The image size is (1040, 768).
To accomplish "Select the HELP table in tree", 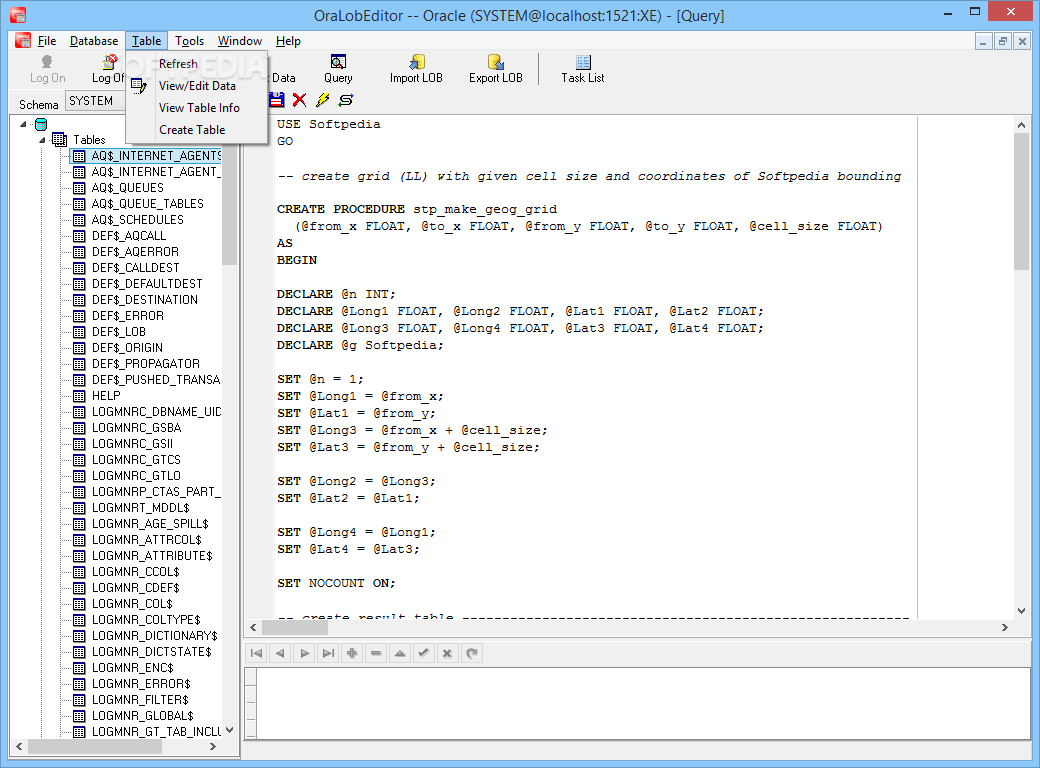I will [106, 395].
